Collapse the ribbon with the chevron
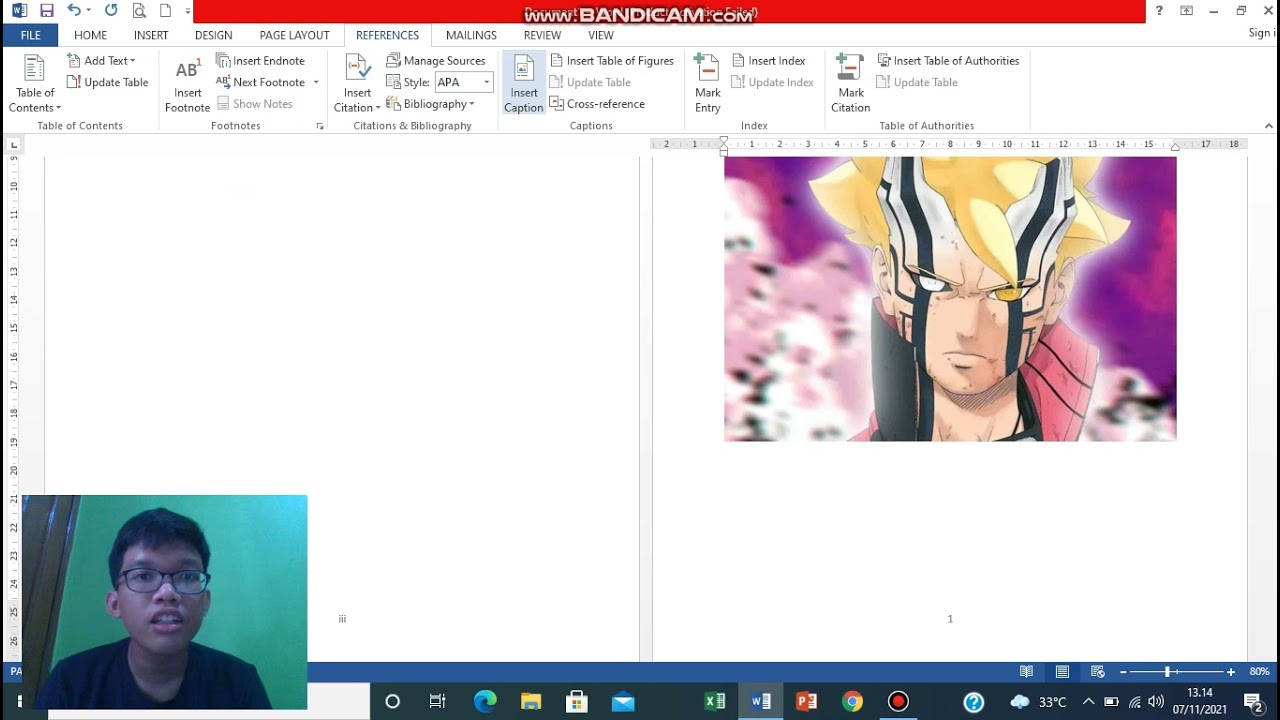Viewport: 1280px width, 720px height. coord(1269,126)
